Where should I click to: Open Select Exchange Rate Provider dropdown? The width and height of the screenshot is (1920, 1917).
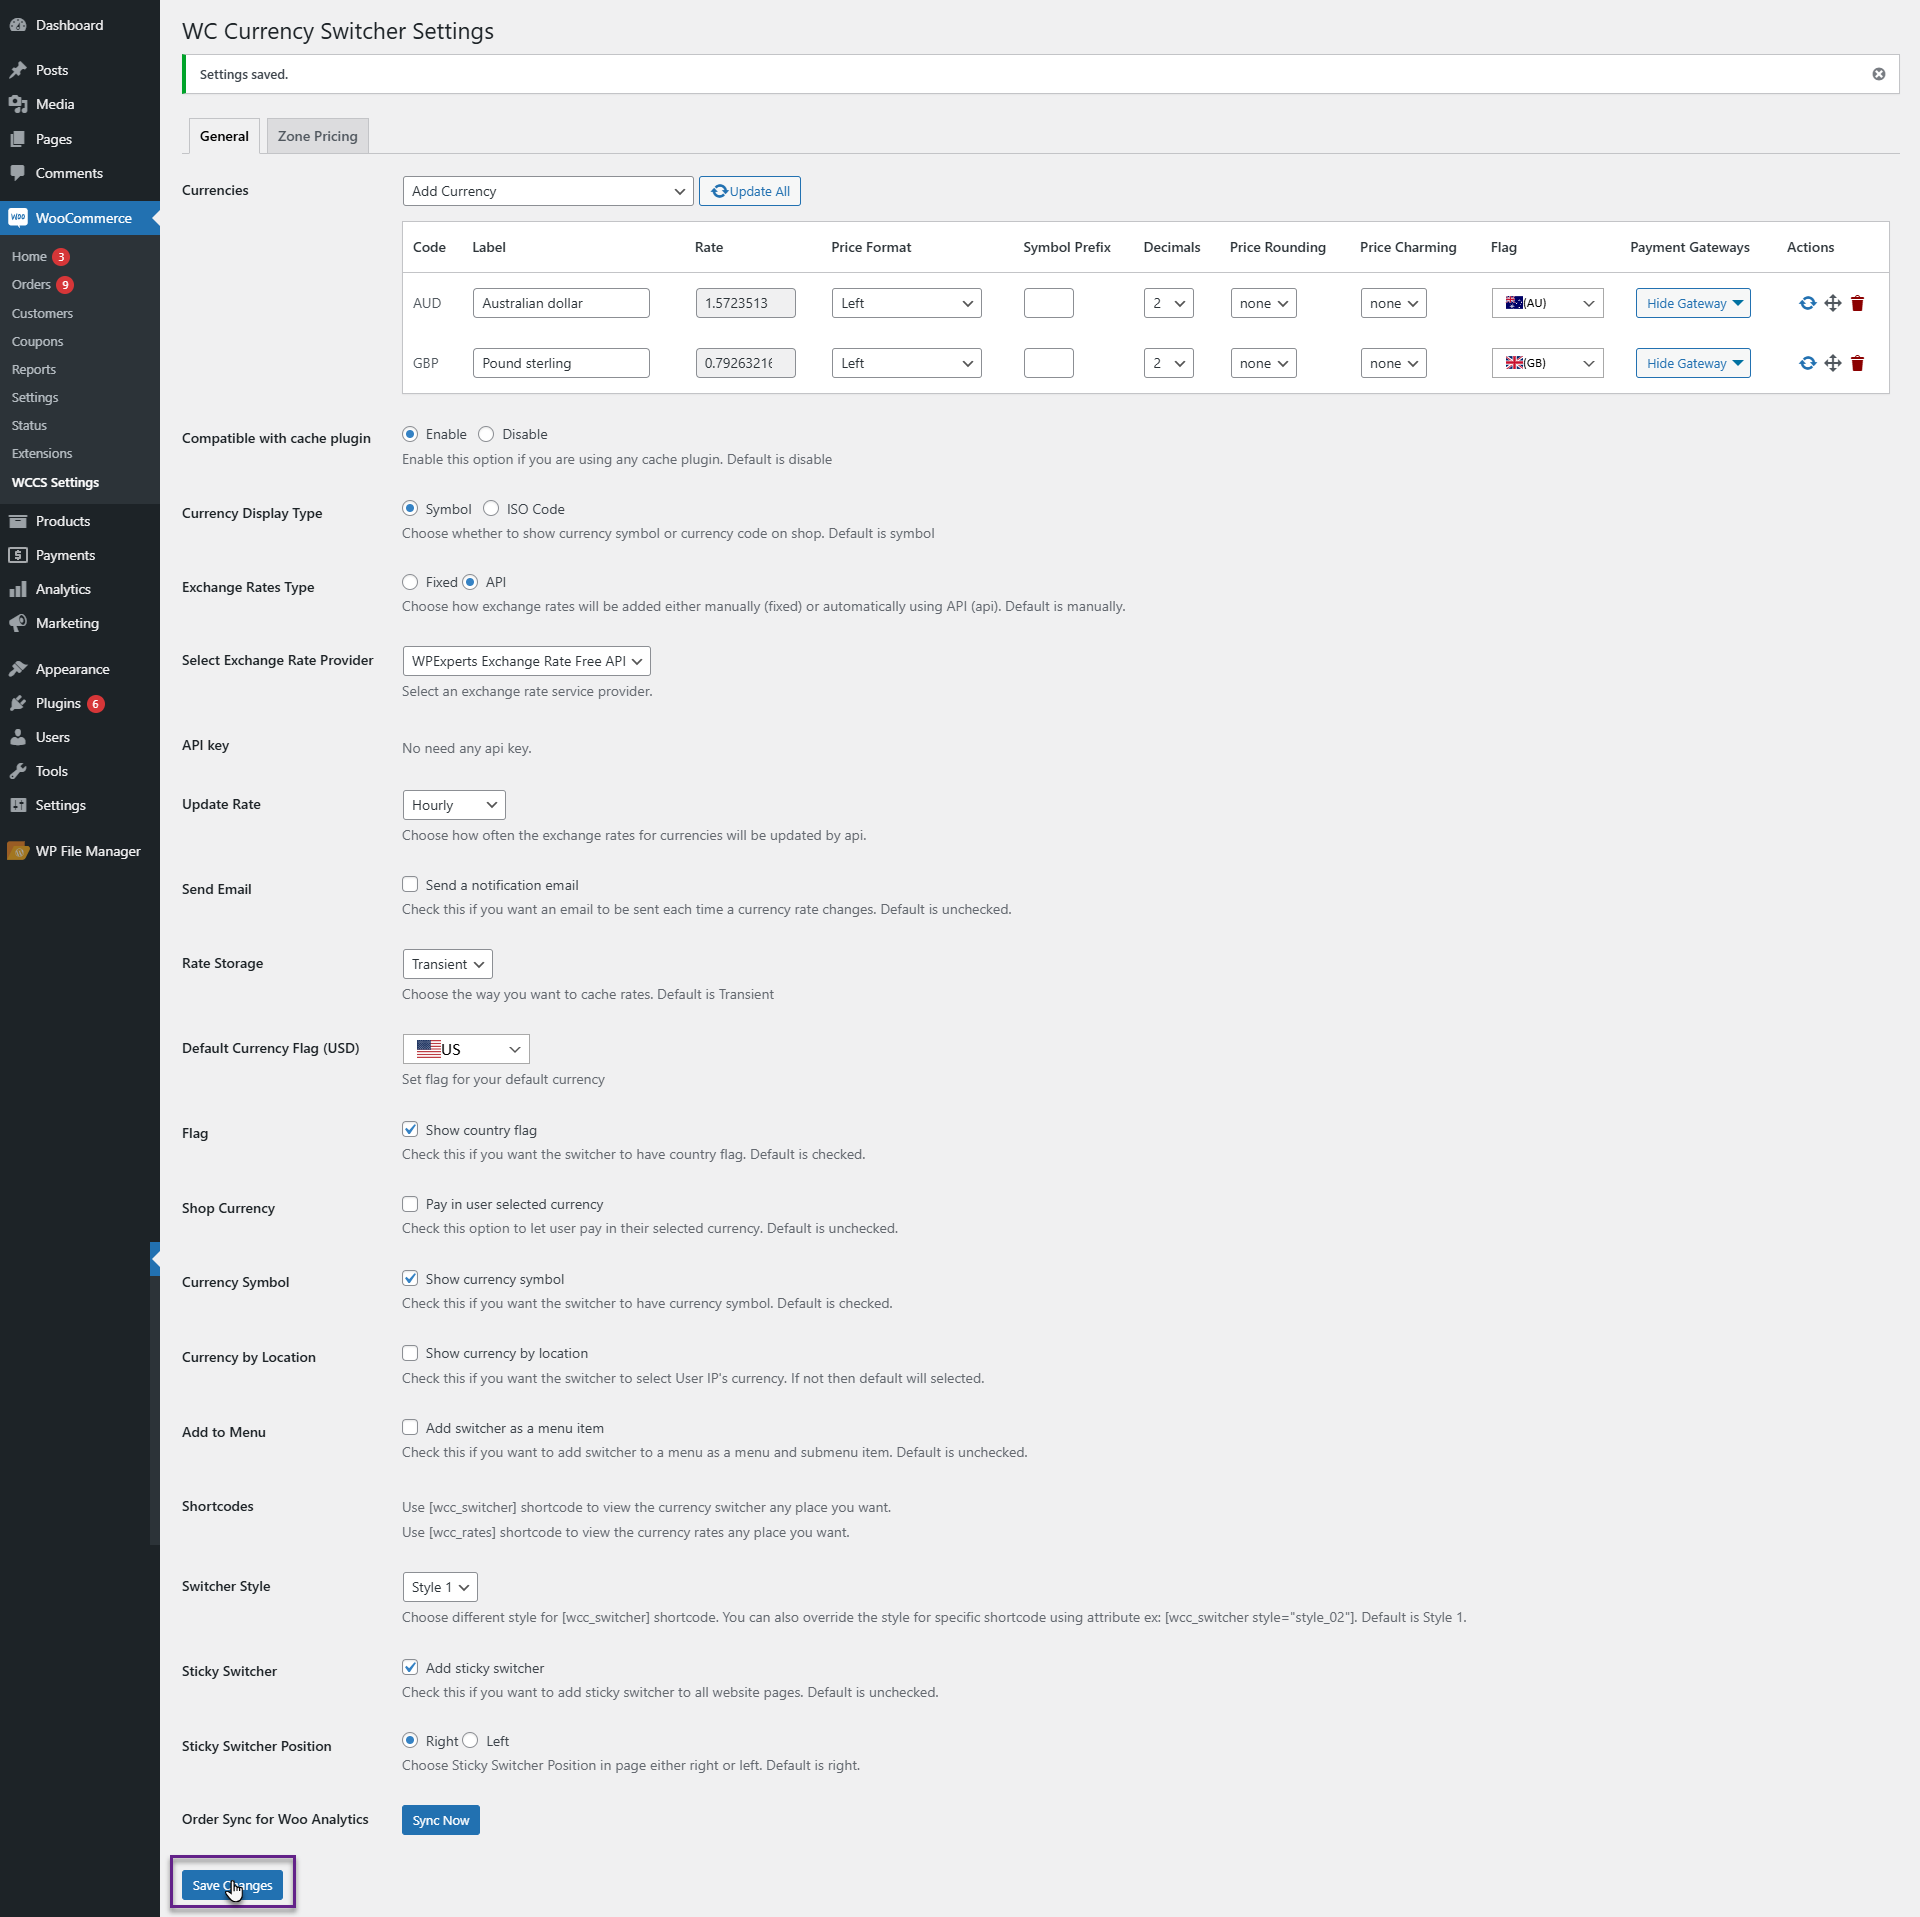526,661
